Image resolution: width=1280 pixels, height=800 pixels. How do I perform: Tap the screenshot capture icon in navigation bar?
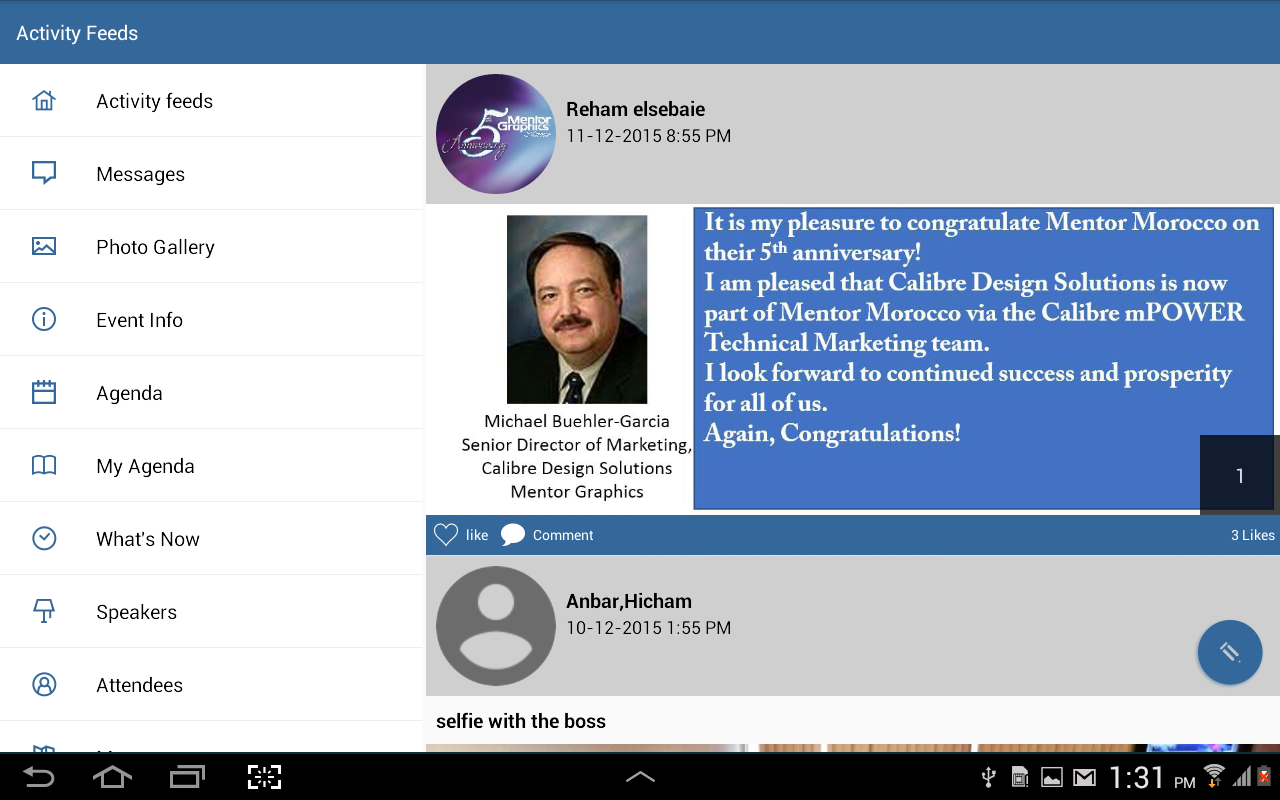pos(264,777)
